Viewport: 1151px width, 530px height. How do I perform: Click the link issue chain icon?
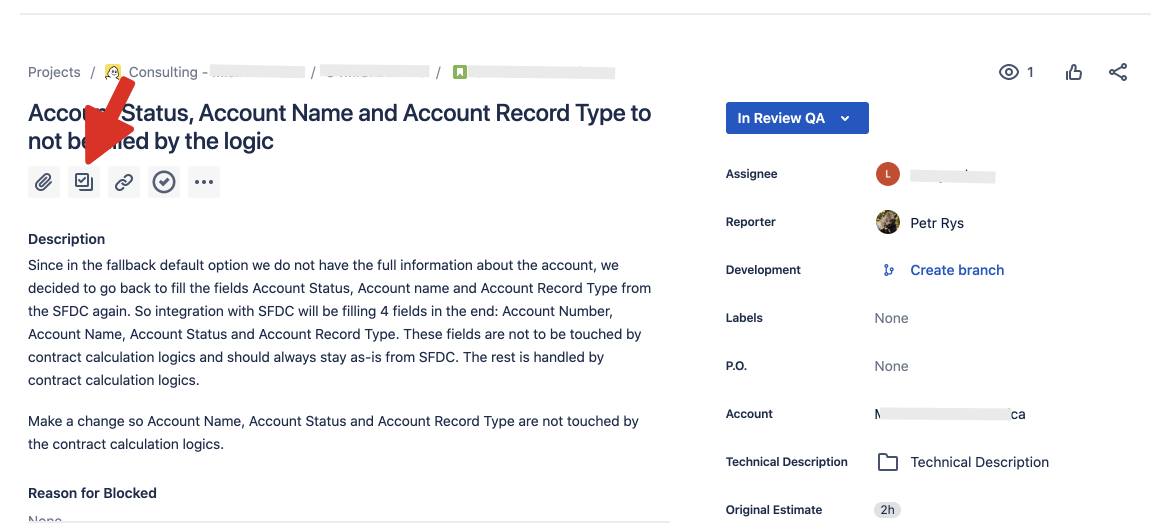tap(124, 182)
